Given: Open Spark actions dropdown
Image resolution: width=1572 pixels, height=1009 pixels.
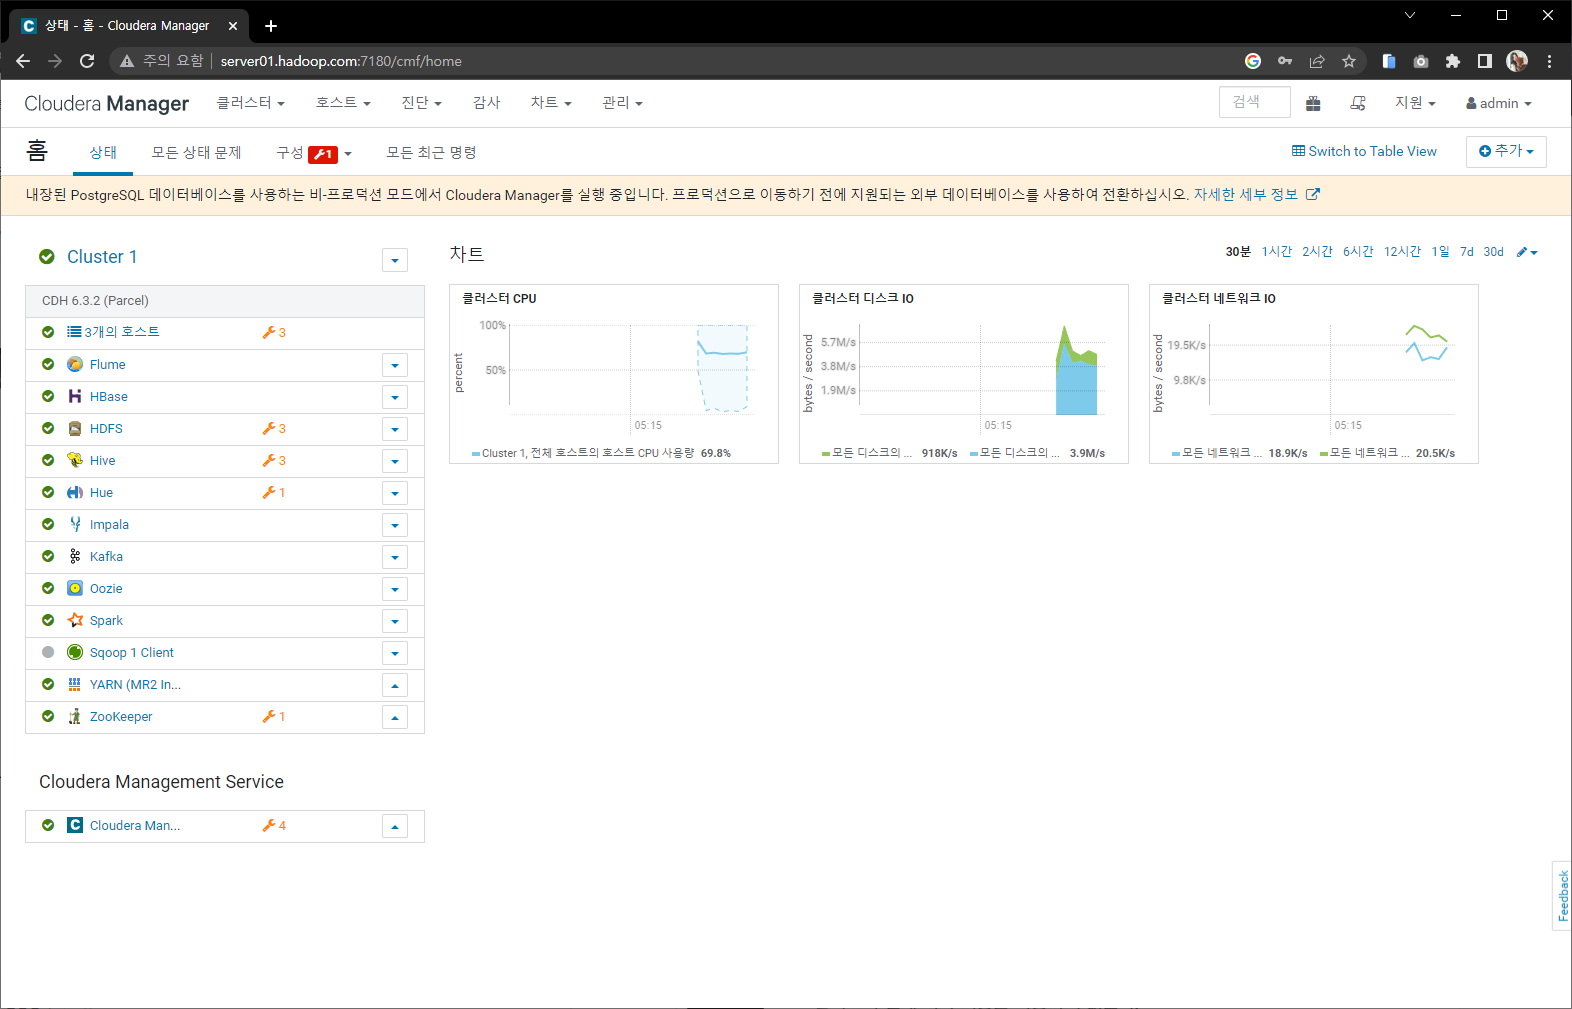Looking at the screenshot, I should point(395,621).
